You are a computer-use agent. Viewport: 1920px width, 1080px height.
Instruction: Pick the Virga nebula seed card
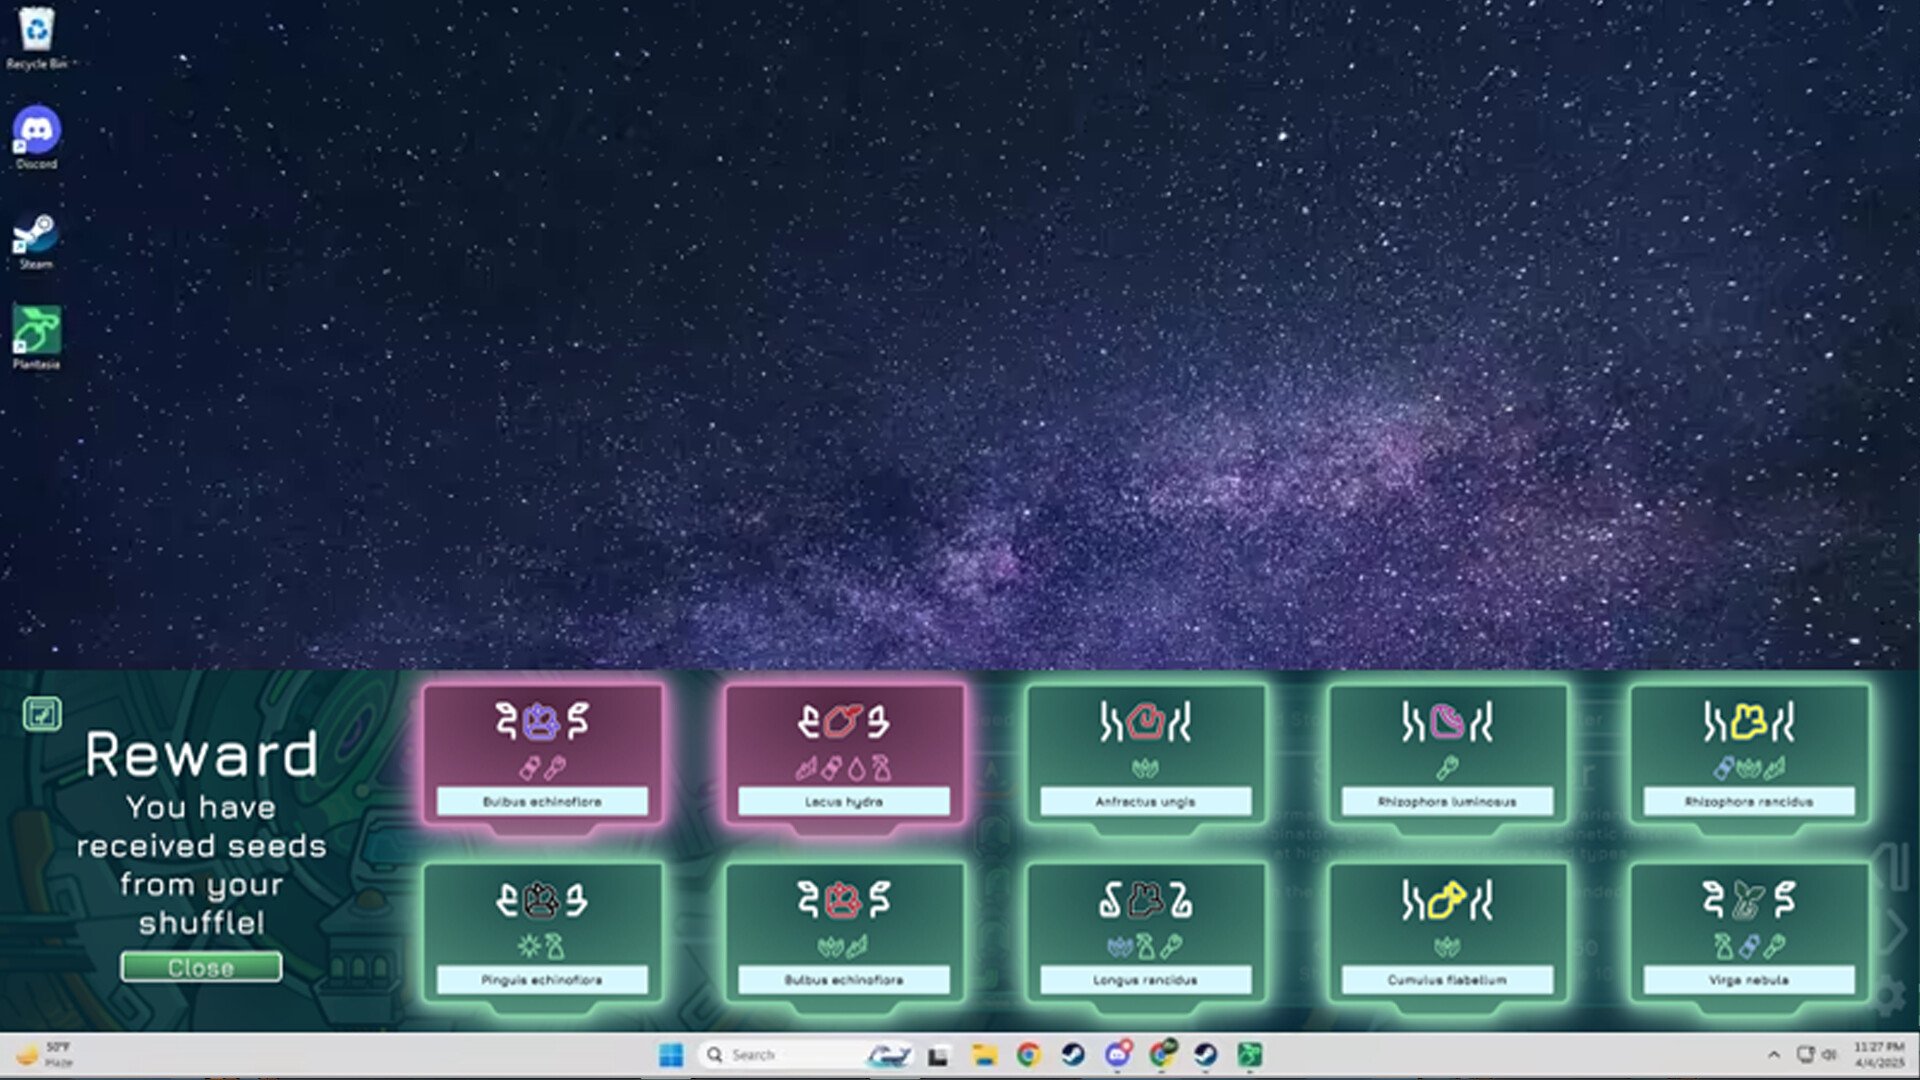point(1748,933)
